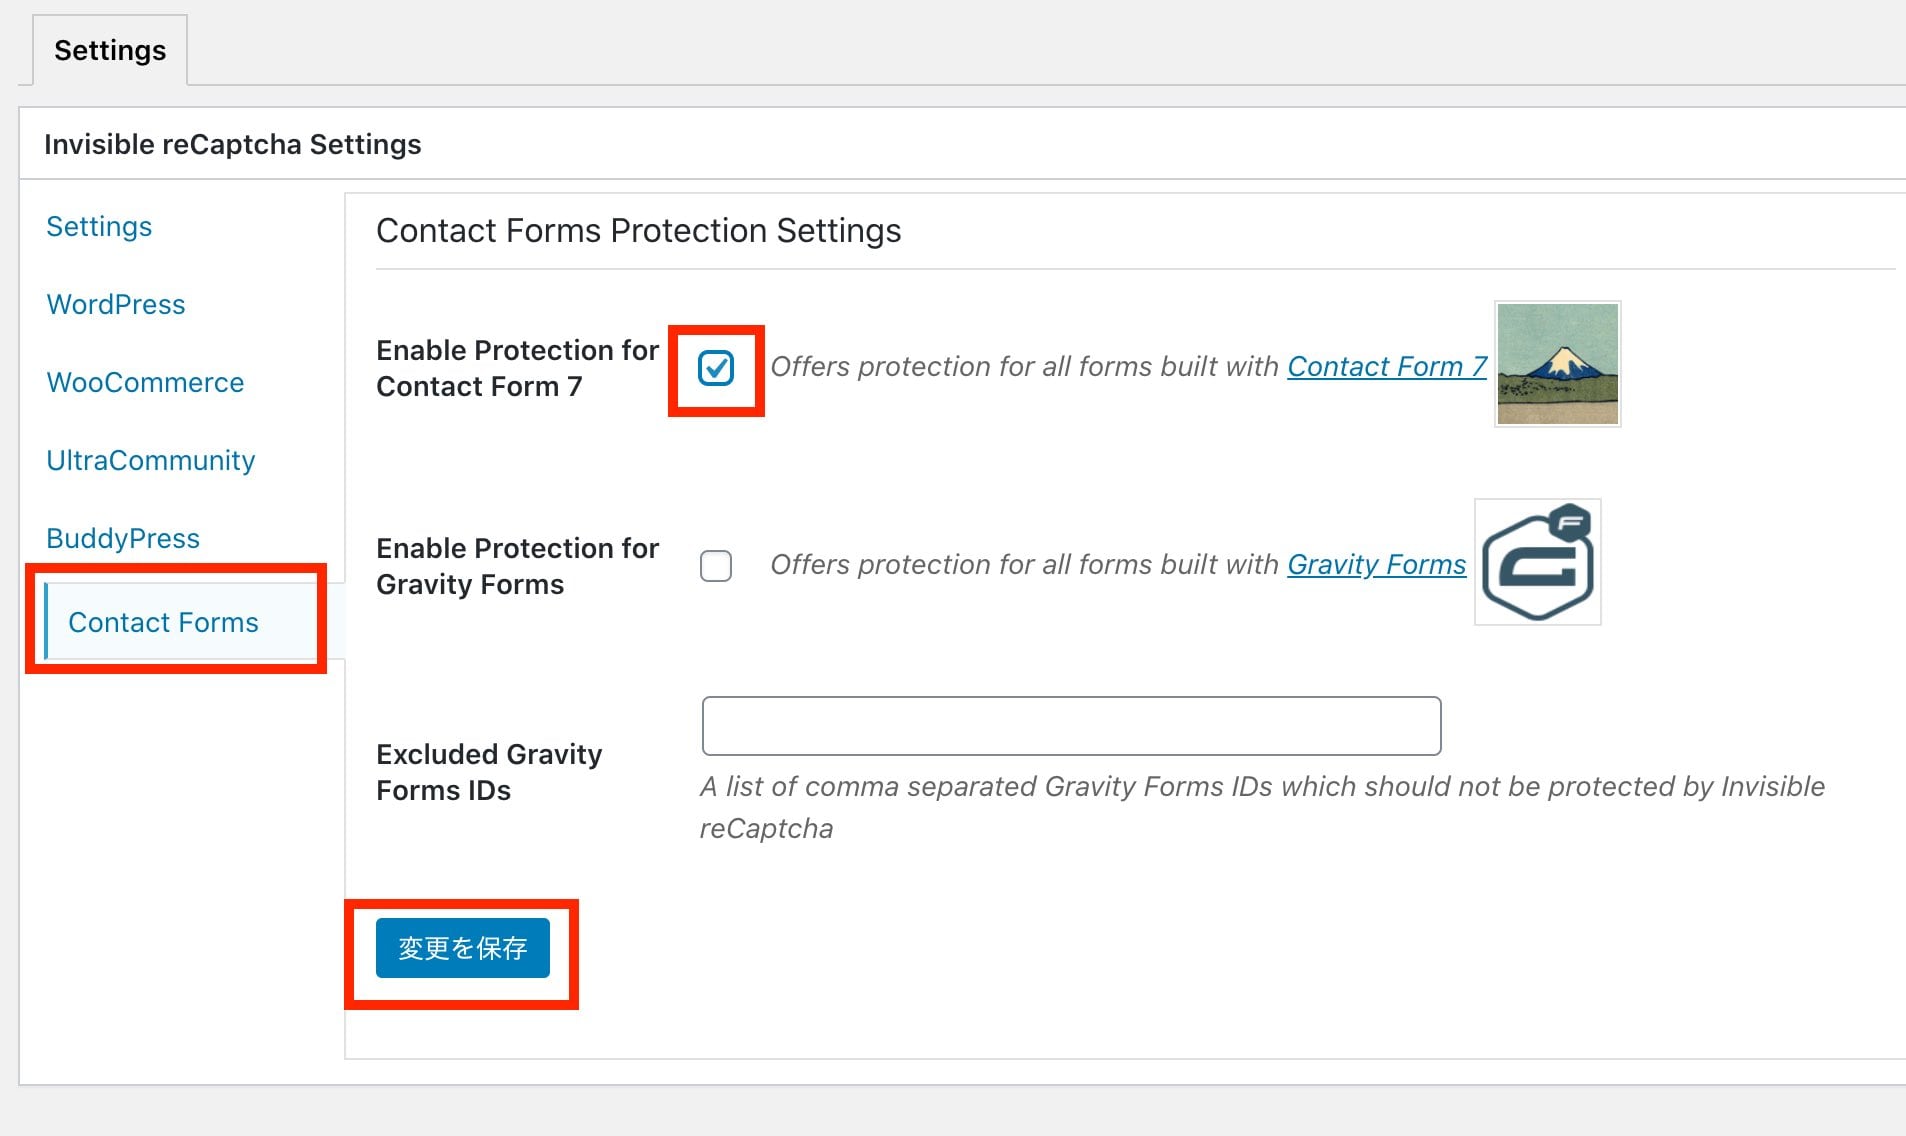The image size is (1906, 1136).
Task: Click the Enable Protection for Gravity Forms label
Action: [x=517, y=566]
